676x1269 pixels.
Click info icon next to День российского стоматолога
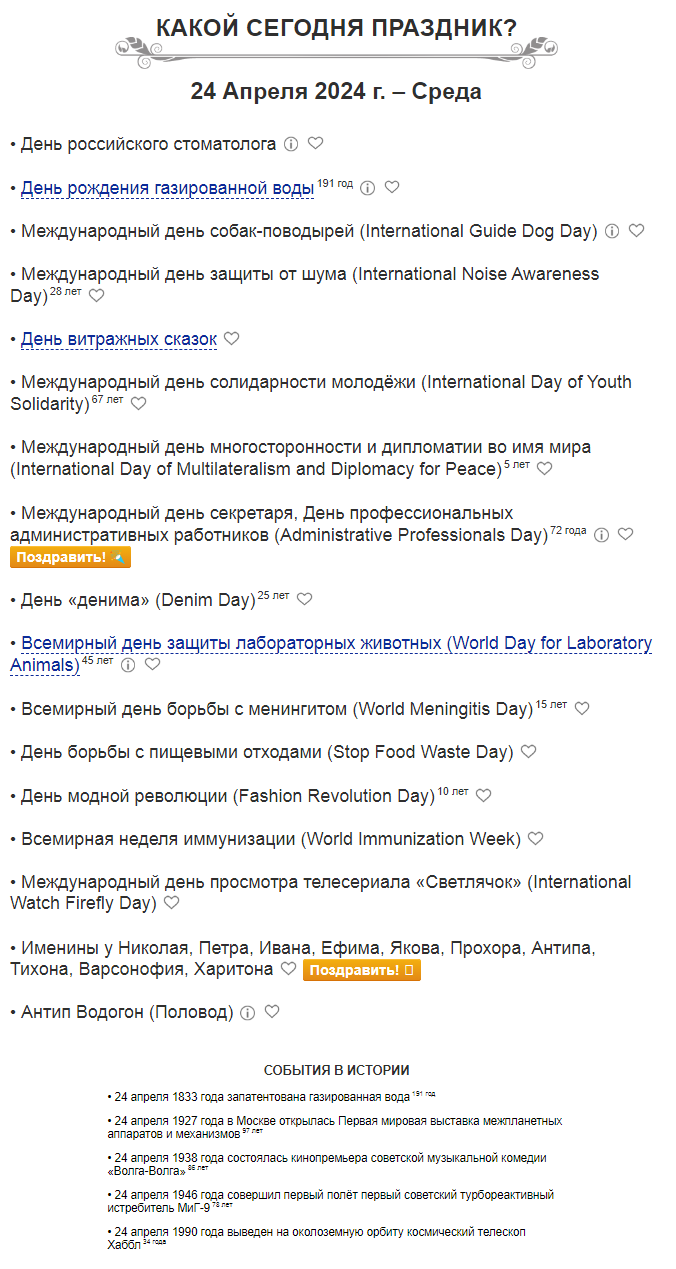(291, 144)
